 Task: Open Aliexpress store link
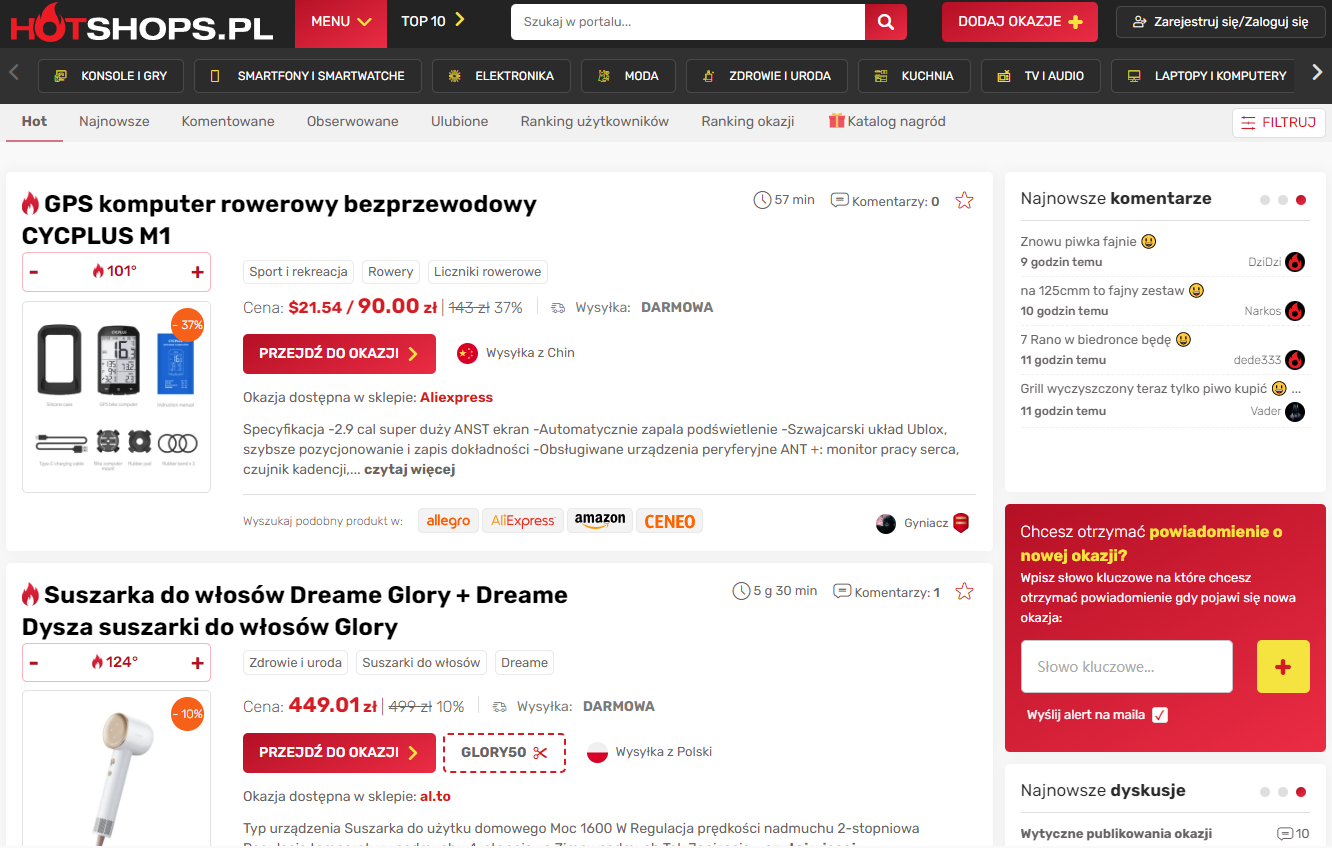pos(456,397)
